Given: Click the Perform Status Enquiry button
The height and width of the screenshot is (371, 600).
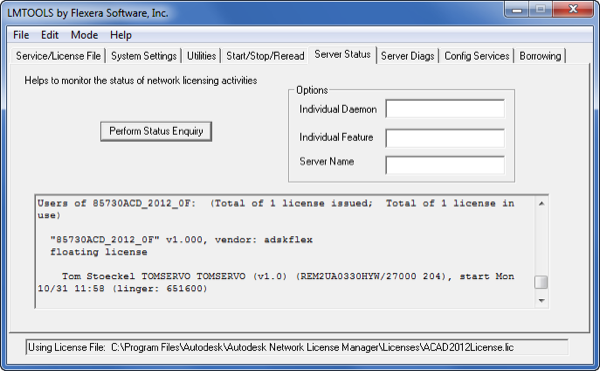Looking at the screenshot, I should [x=156, y=131].
